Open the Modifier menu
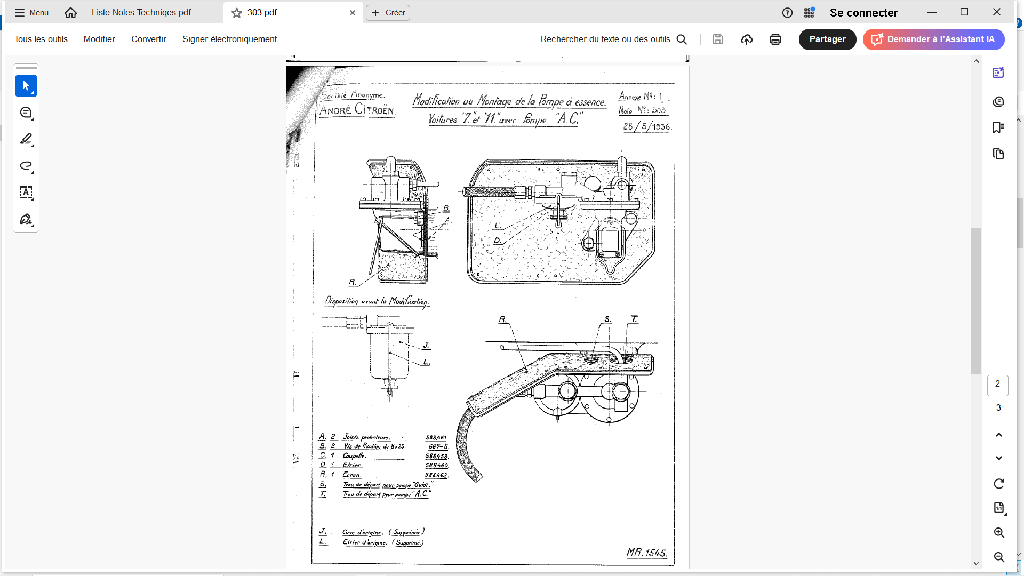The width and height of the screenshot is (1024, 576). click(99, 39)
